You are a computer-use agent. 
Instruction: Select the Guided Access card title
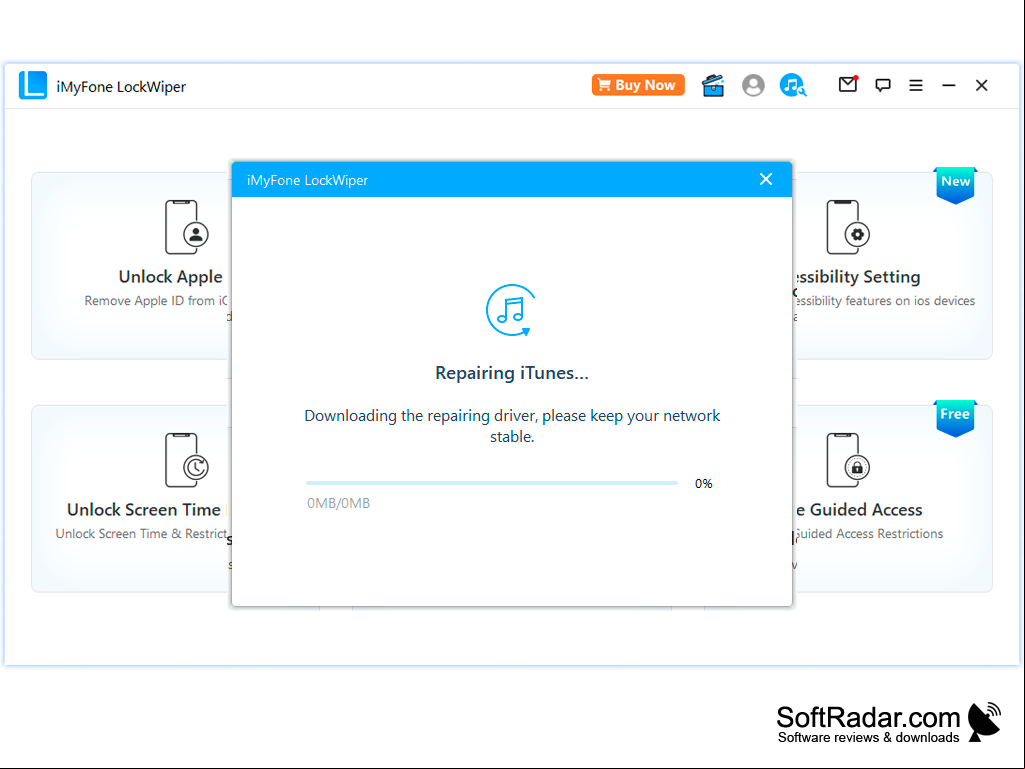[859, 509]
